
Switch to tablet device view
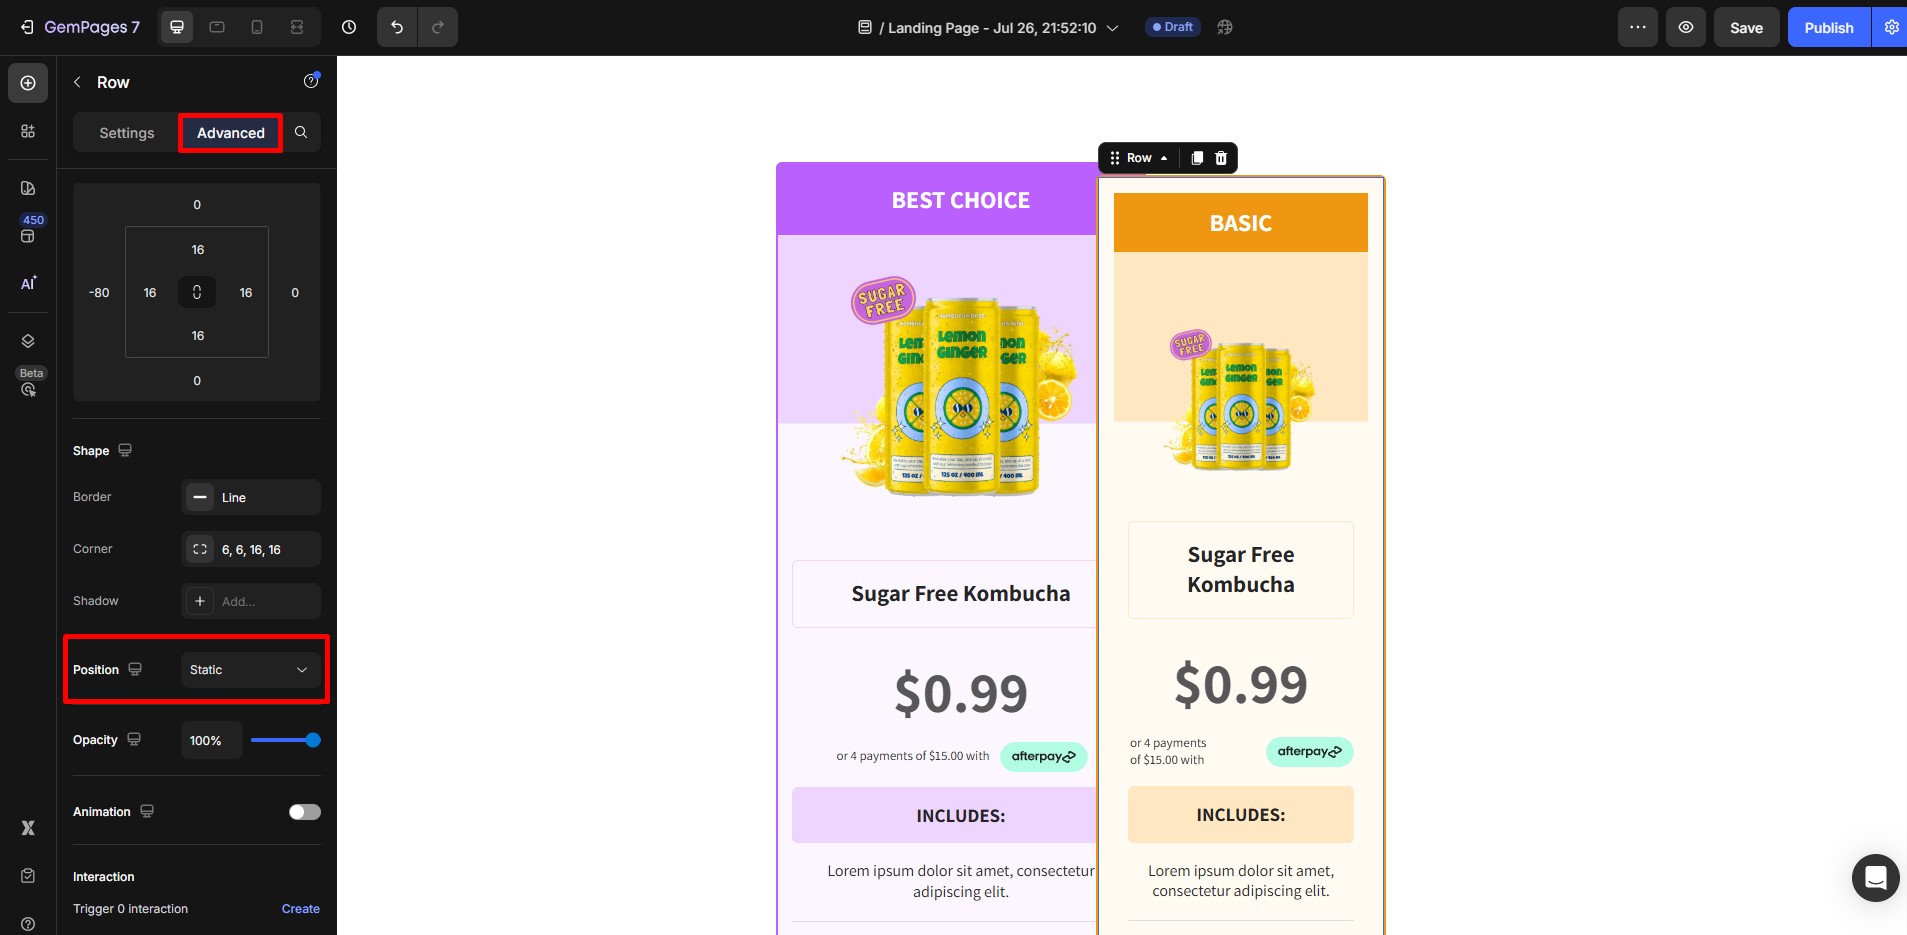click(217, 27)
